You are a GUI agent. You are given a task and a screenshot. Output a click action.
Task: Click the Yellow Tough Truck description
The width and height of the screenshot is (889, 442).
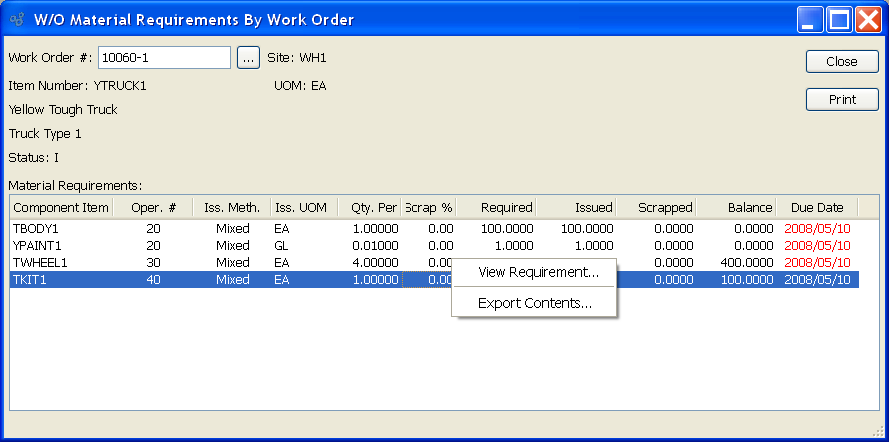[x=63, y=110]
